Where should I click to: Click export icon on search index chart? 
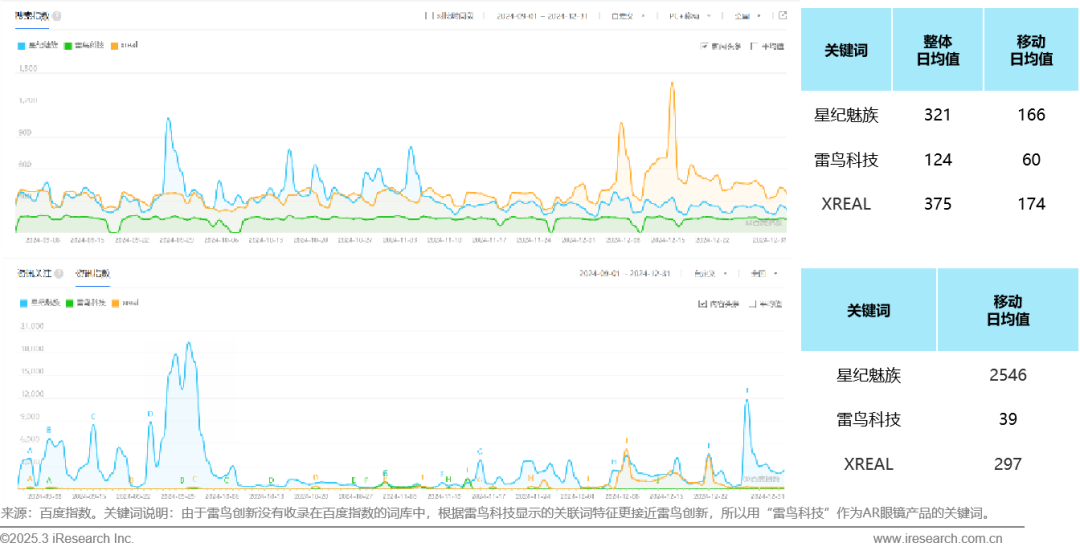pyautogui.click(x=782, y=15)
